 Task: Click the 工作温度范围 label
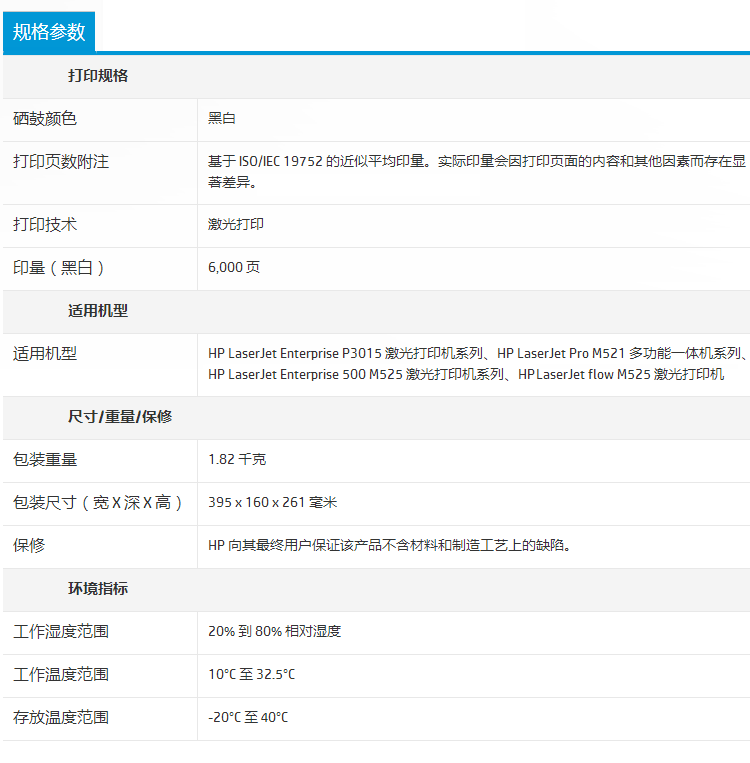point(61,675)
